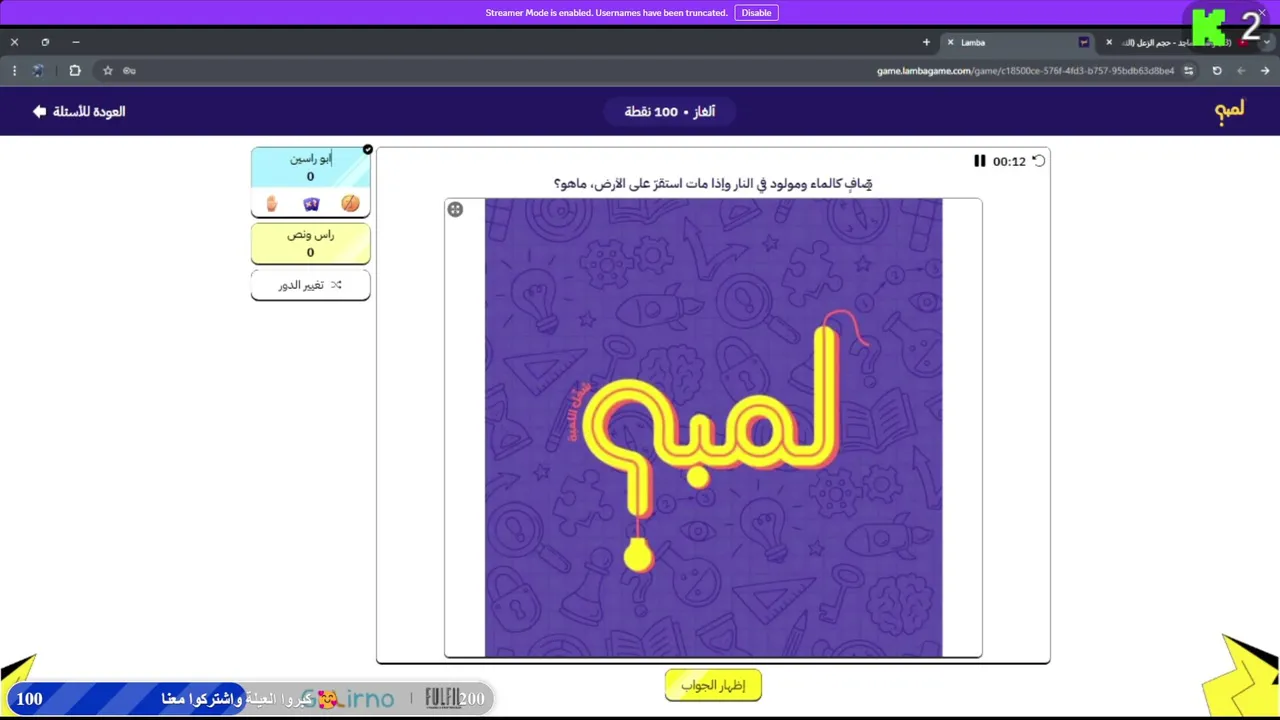
Task: Open the browser profile avatar
Action: pos(38,71)
